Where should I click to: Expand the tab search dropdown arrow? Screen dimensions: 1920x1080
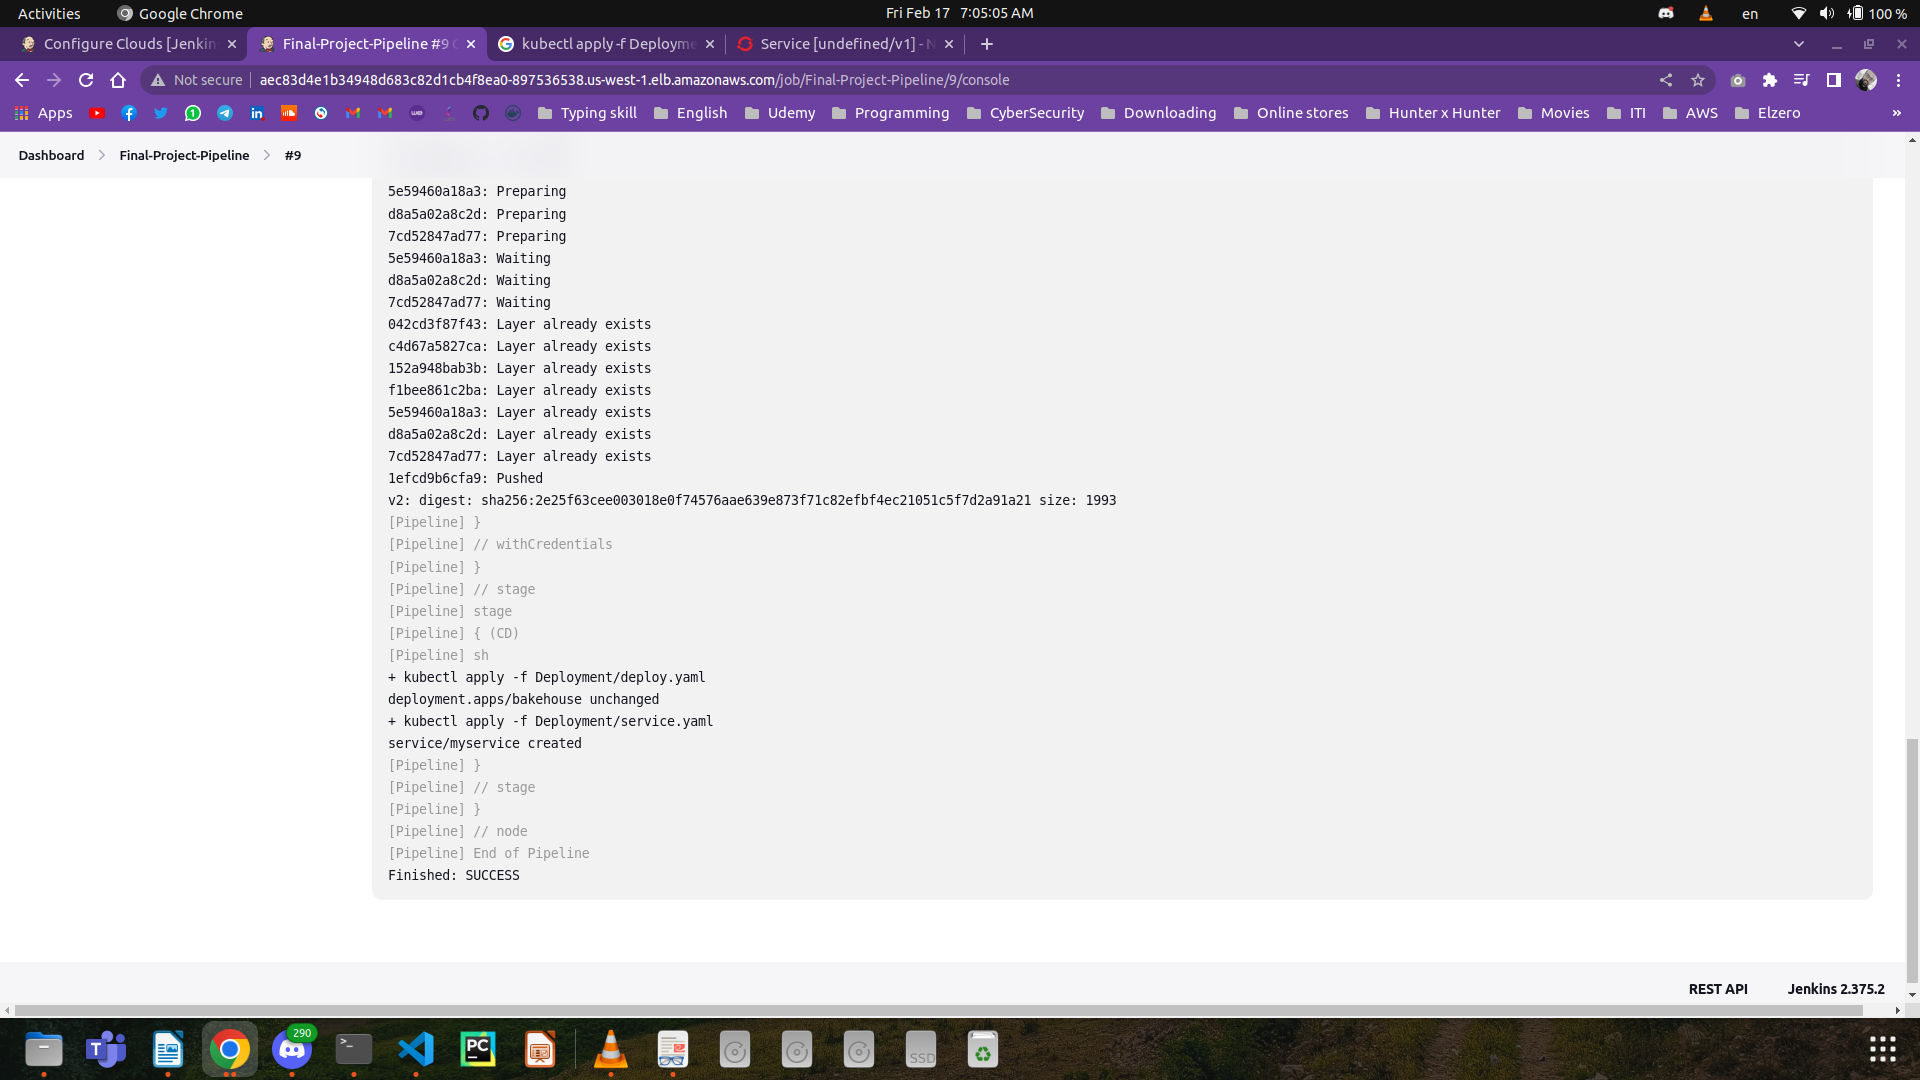click(1799, 44)
